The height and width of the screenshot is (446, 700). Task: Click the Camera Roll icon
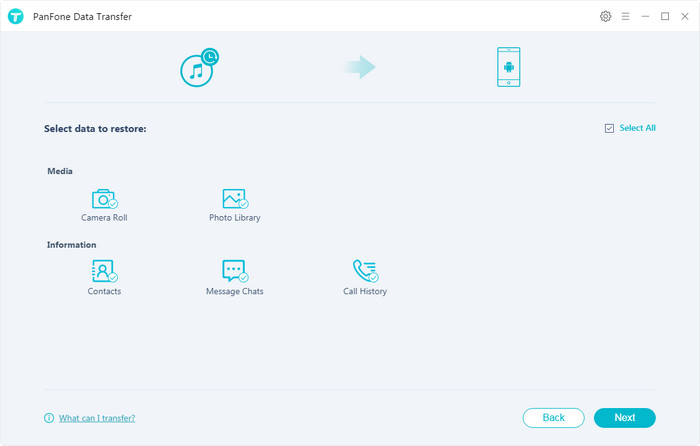[x=104, y=199]
